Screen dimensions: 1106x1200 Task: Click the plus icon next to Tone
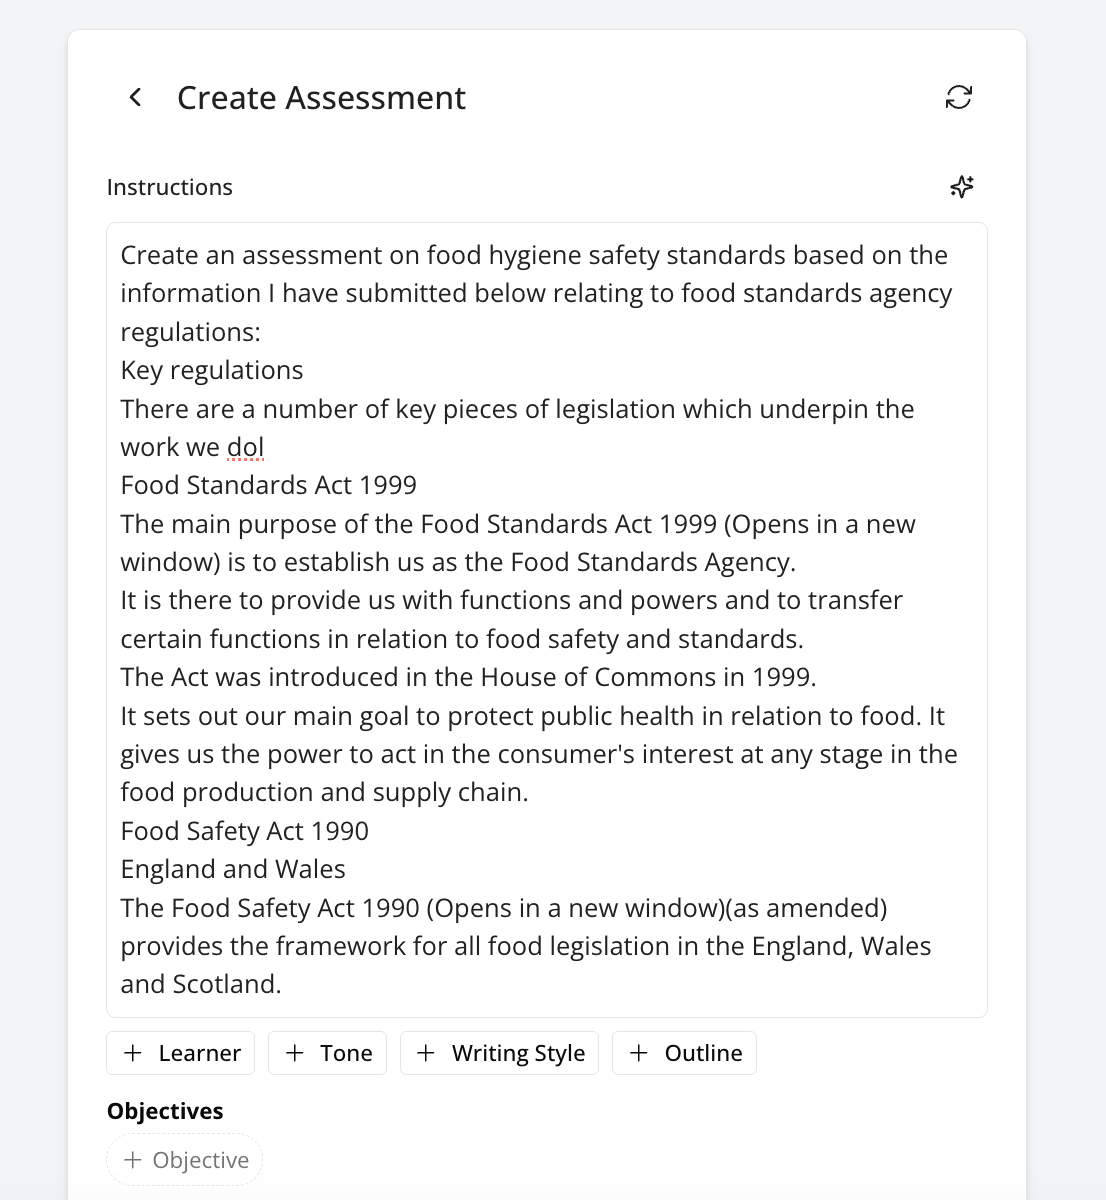(295, 1053)
